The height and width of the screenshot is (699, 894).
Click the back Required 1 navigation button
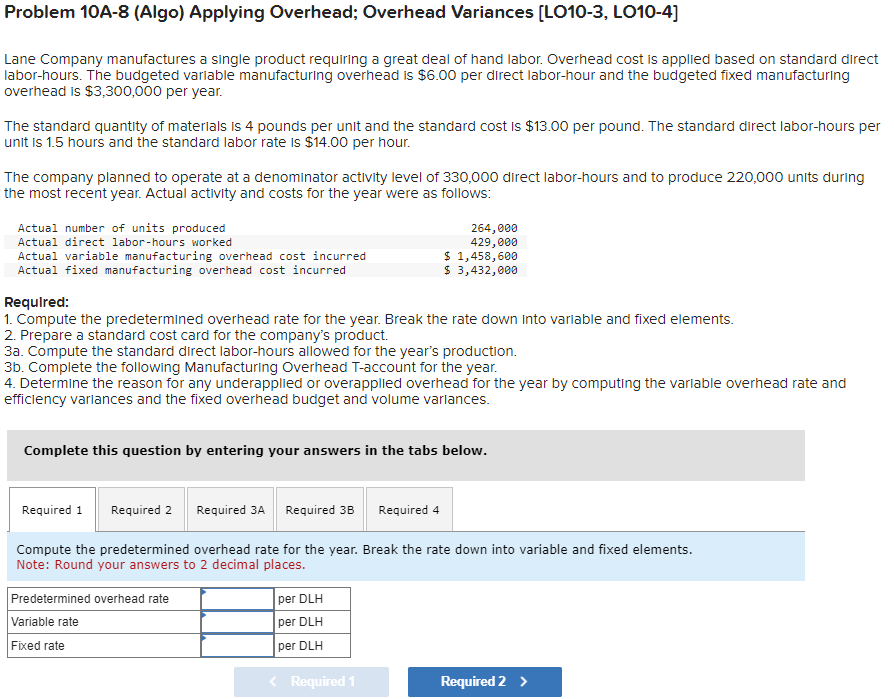click(311, 681)
